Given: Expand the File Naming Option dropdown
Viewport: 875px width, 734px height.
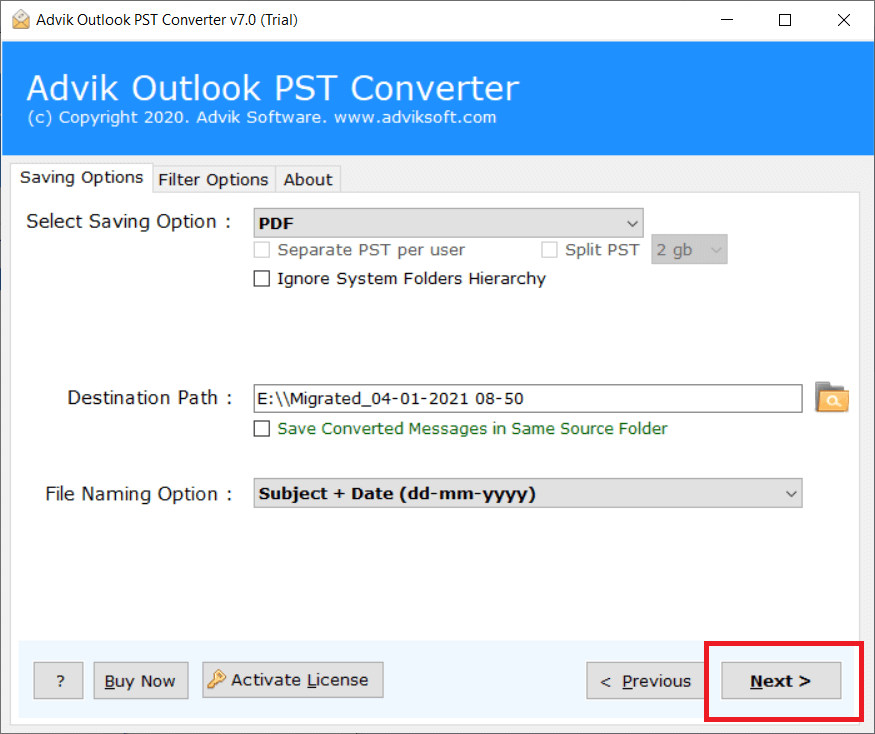Looking at the screenshot, I should (527, 493).
